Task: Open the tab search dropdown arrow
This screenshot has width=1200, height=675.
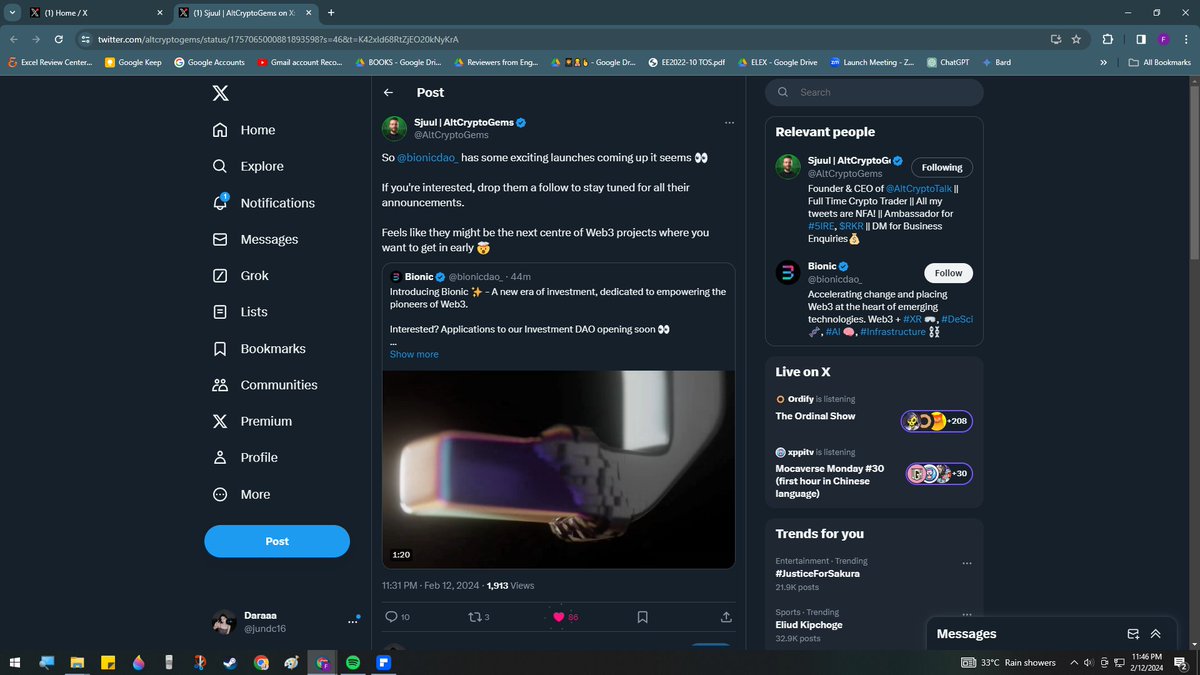Action: coord(12,12)
